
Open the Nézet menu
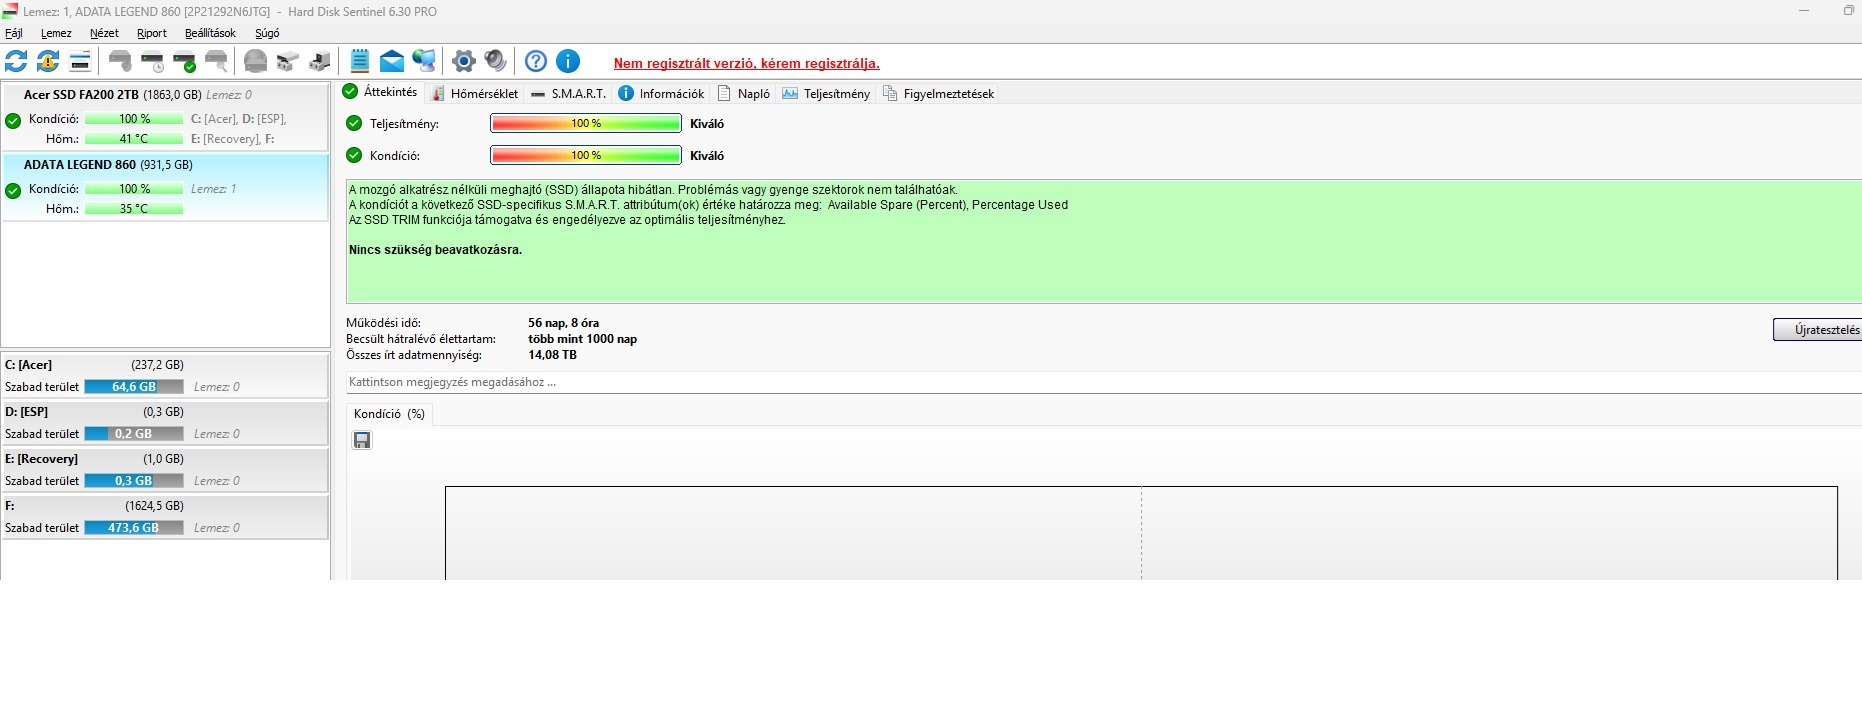[104, 33]
